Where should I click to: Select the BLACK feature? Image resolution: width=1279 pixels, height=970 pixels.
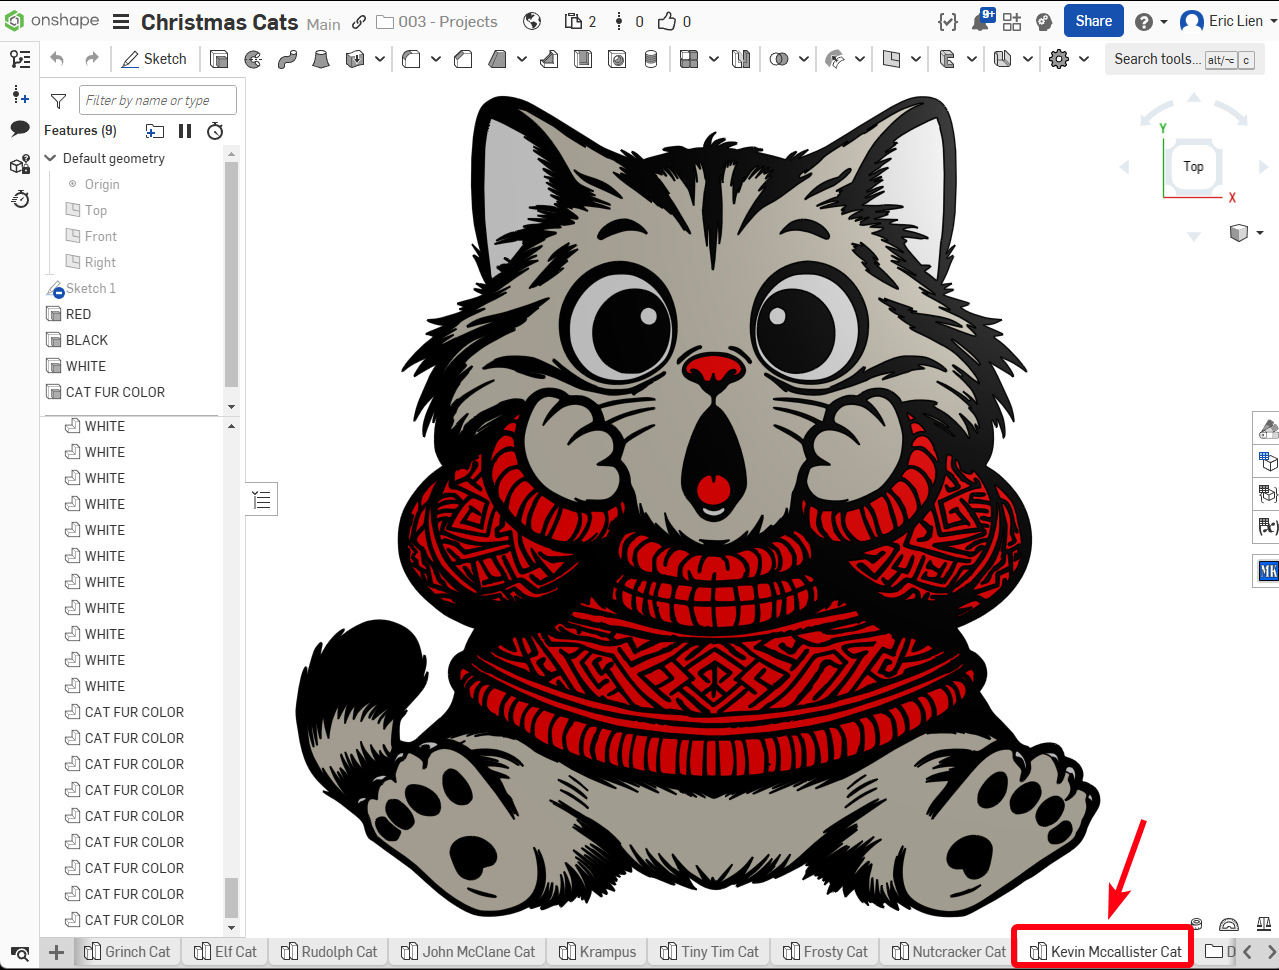86,340
